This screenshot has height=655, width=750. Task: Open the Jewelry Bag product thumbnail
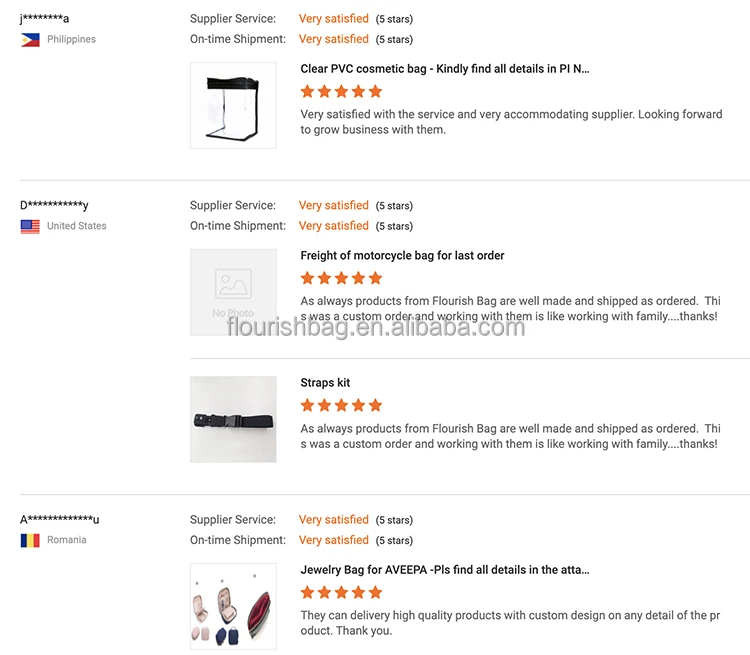[233, 606]
